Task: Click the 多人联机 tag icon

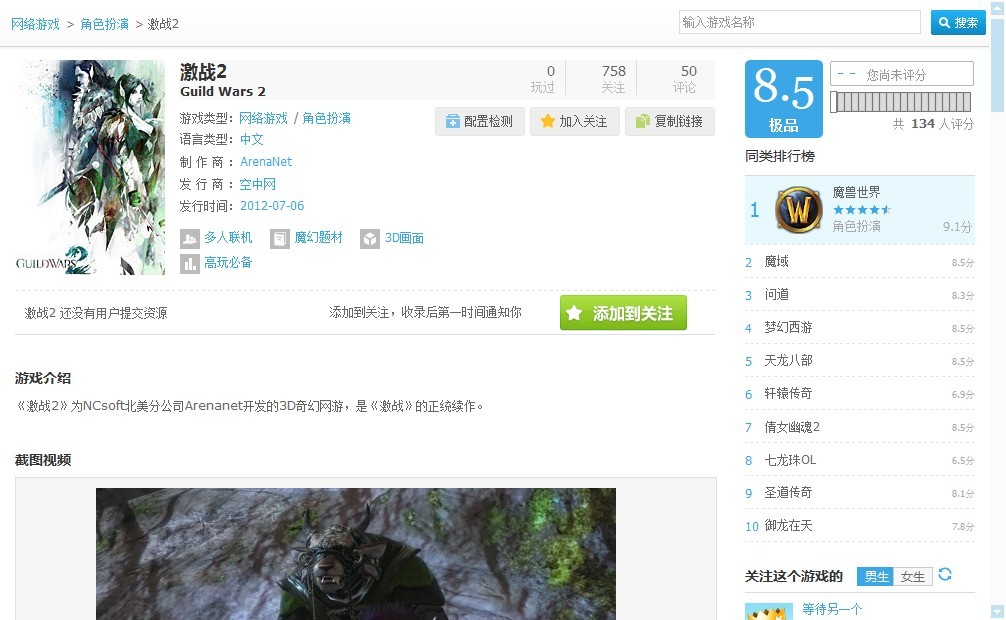Action: tap(190, 239)
